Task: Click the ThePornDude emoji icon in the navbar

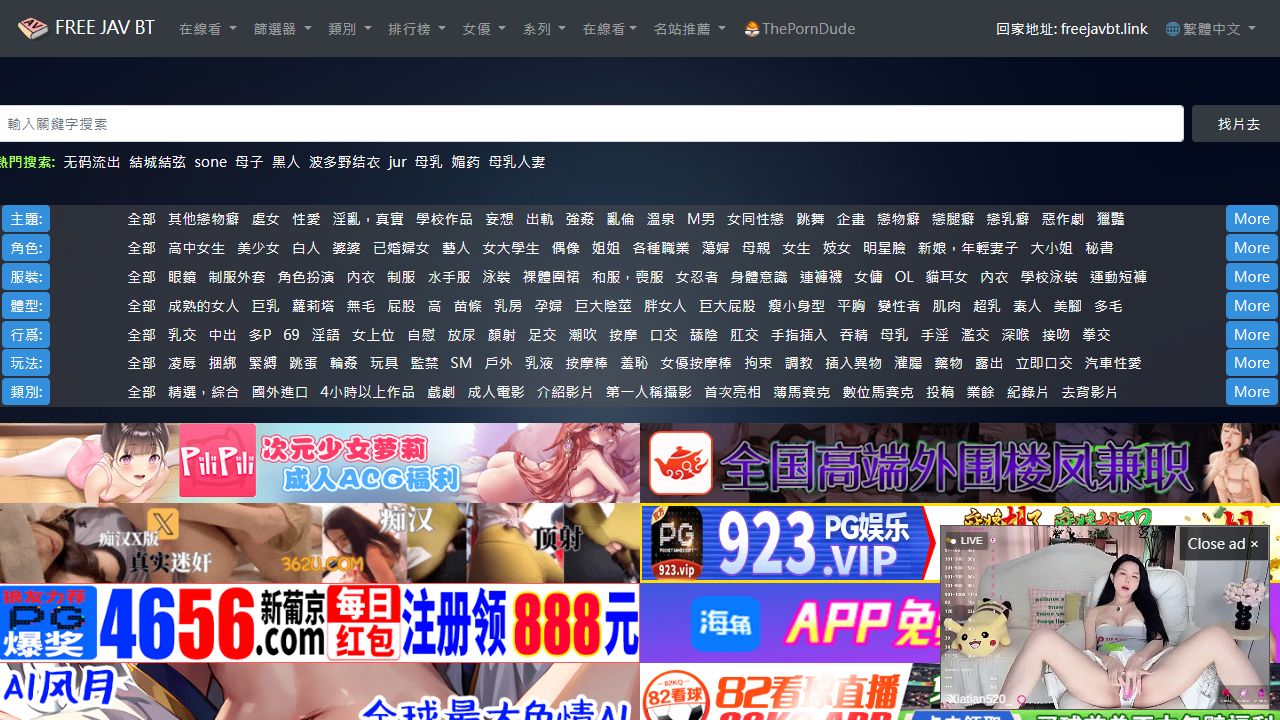Action: pyautogui.click(x=752, y=29)
